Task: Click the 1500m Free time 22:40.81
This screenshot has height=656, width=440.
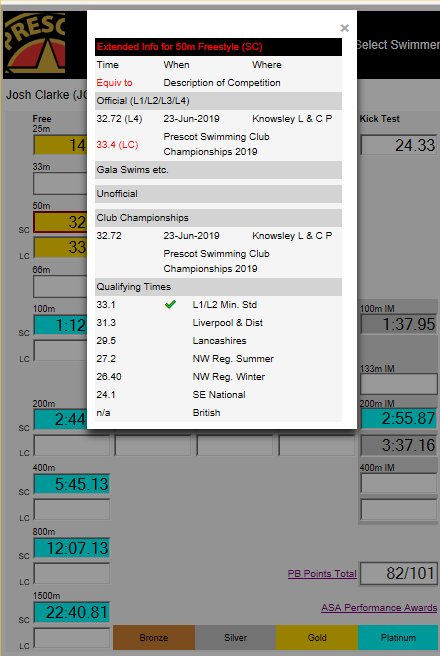Action: pyautogui.click(x=72, y=612)
